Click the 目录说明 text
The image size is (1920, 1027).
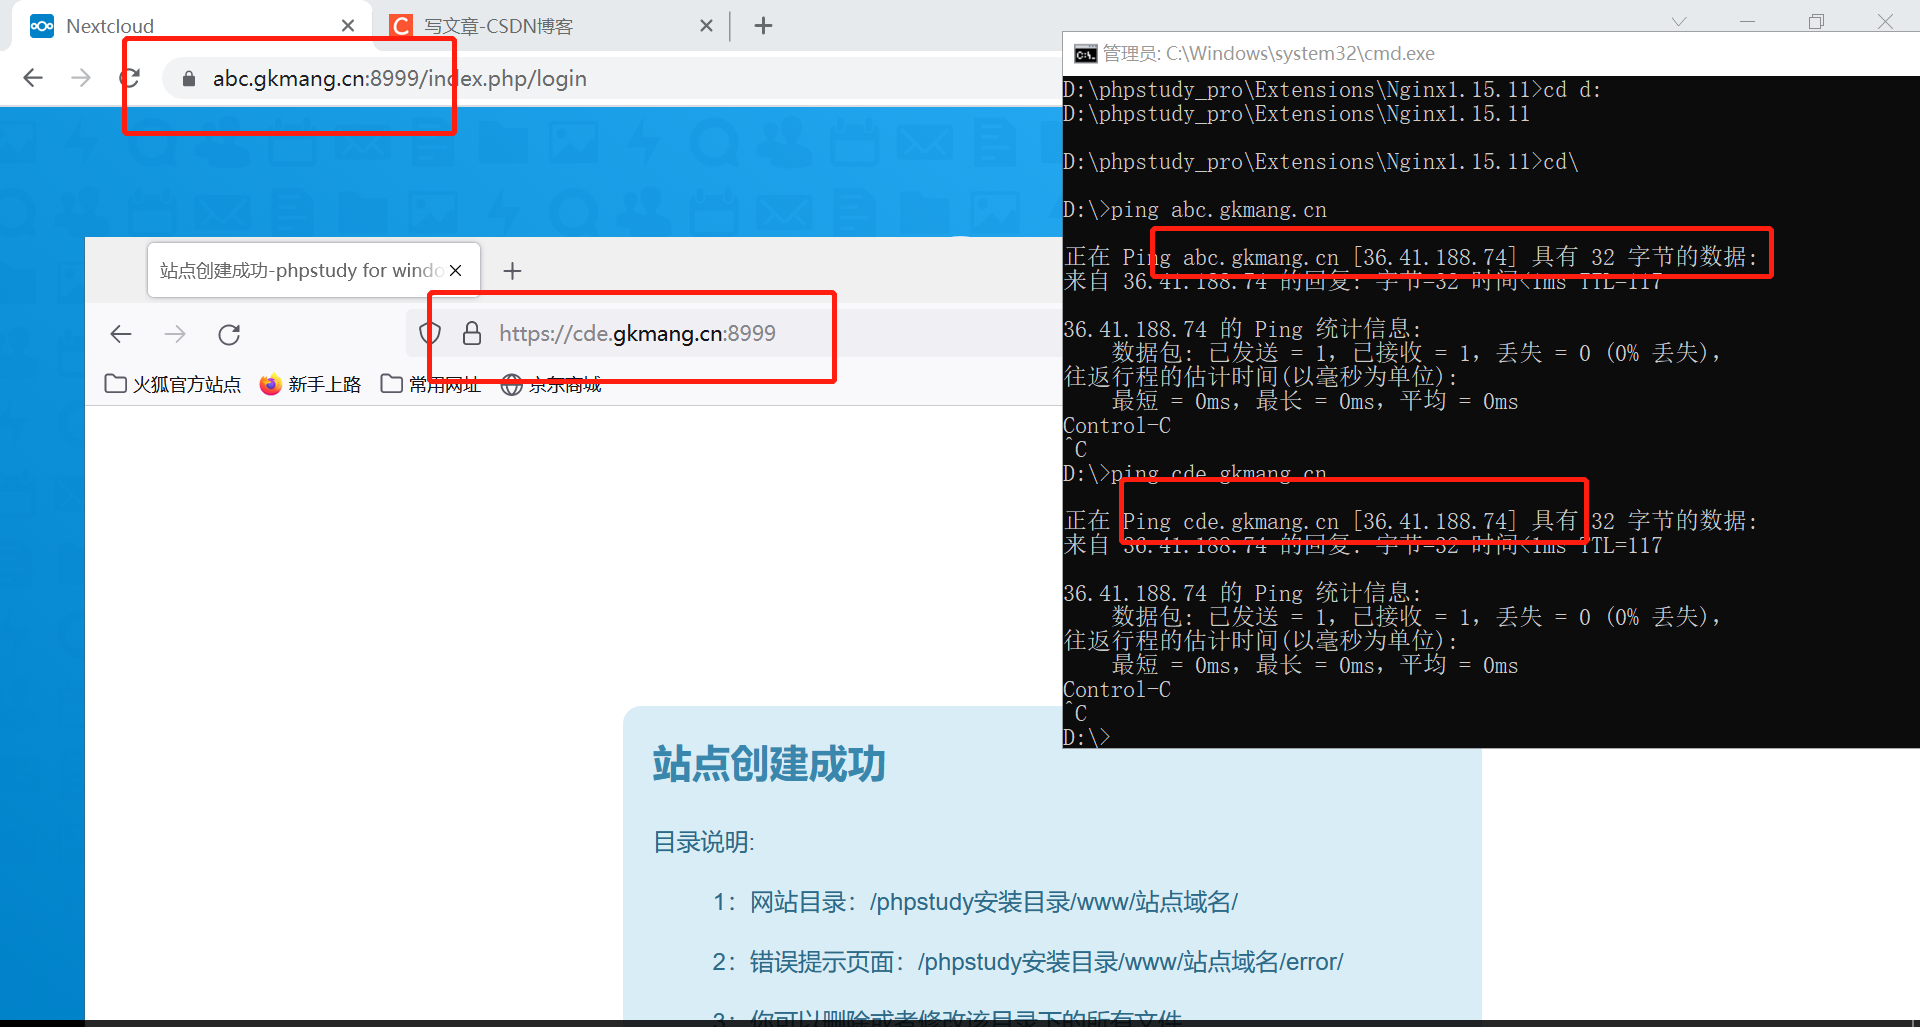click(x=704, y=842)
